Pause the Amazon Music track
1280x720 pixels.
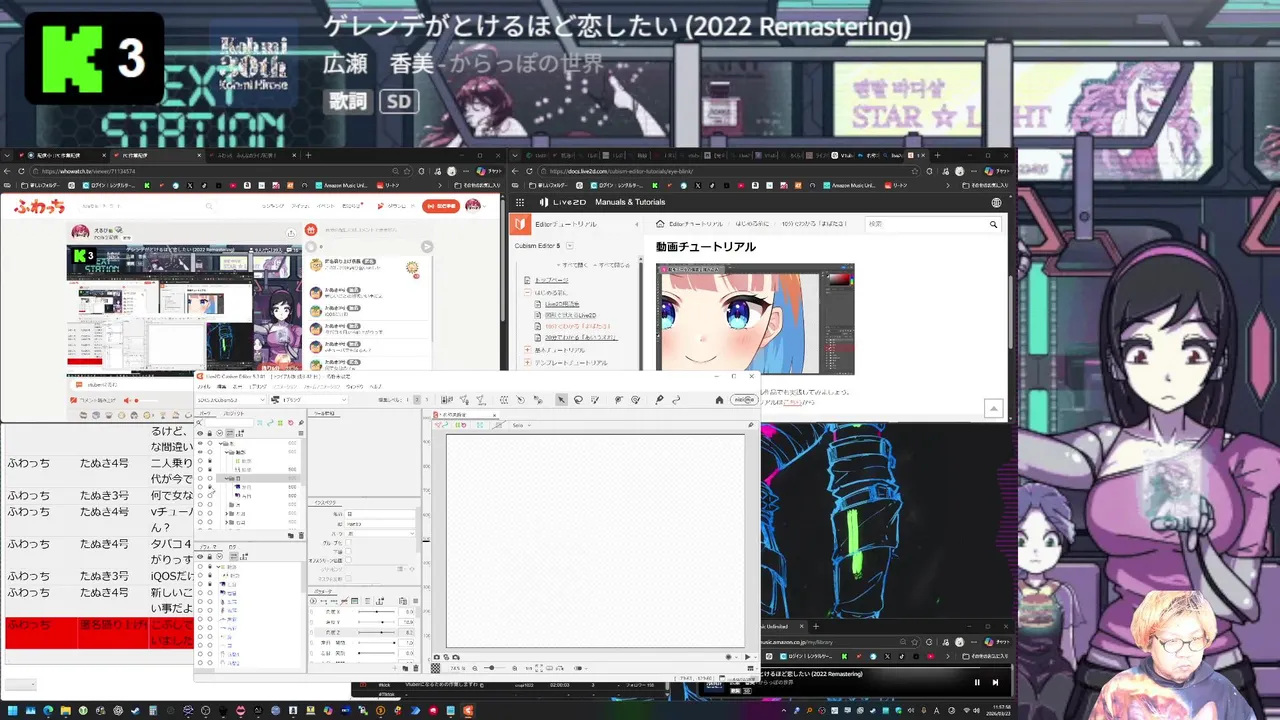977,682
